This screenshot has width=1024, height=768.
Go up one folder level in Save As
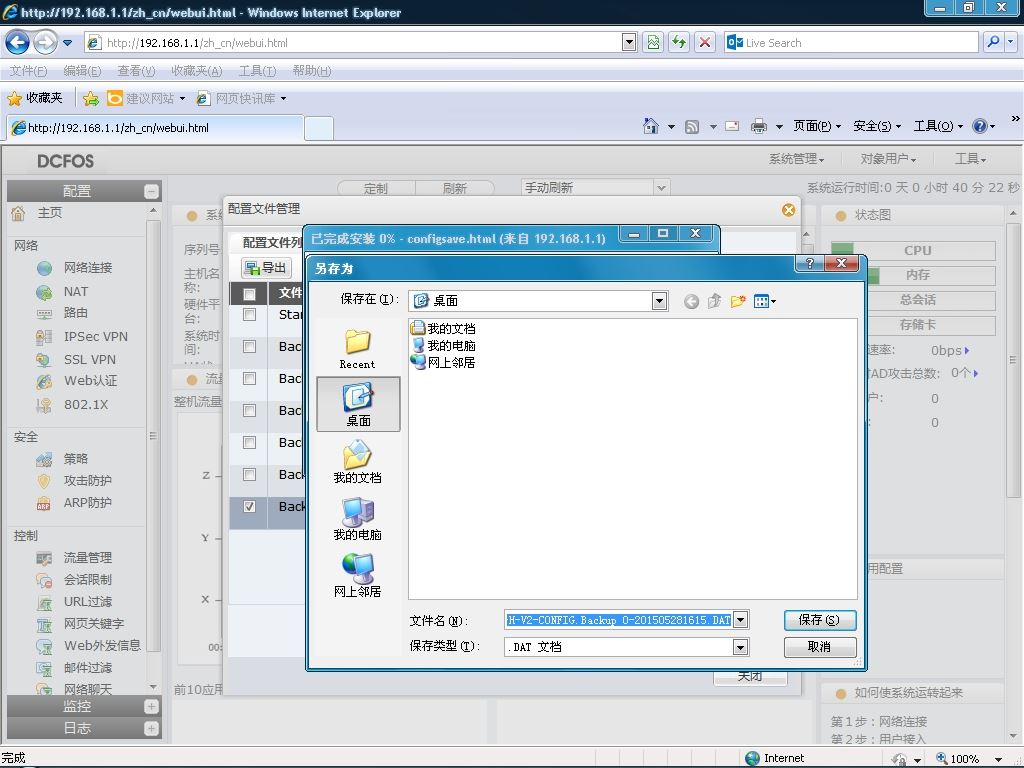[714, 301]
